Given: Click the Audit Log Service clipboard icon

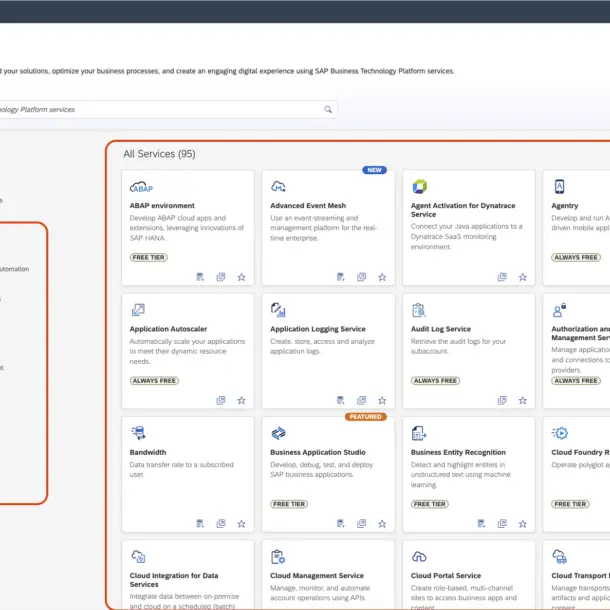Looking at the screenshot, I should 419,310.
